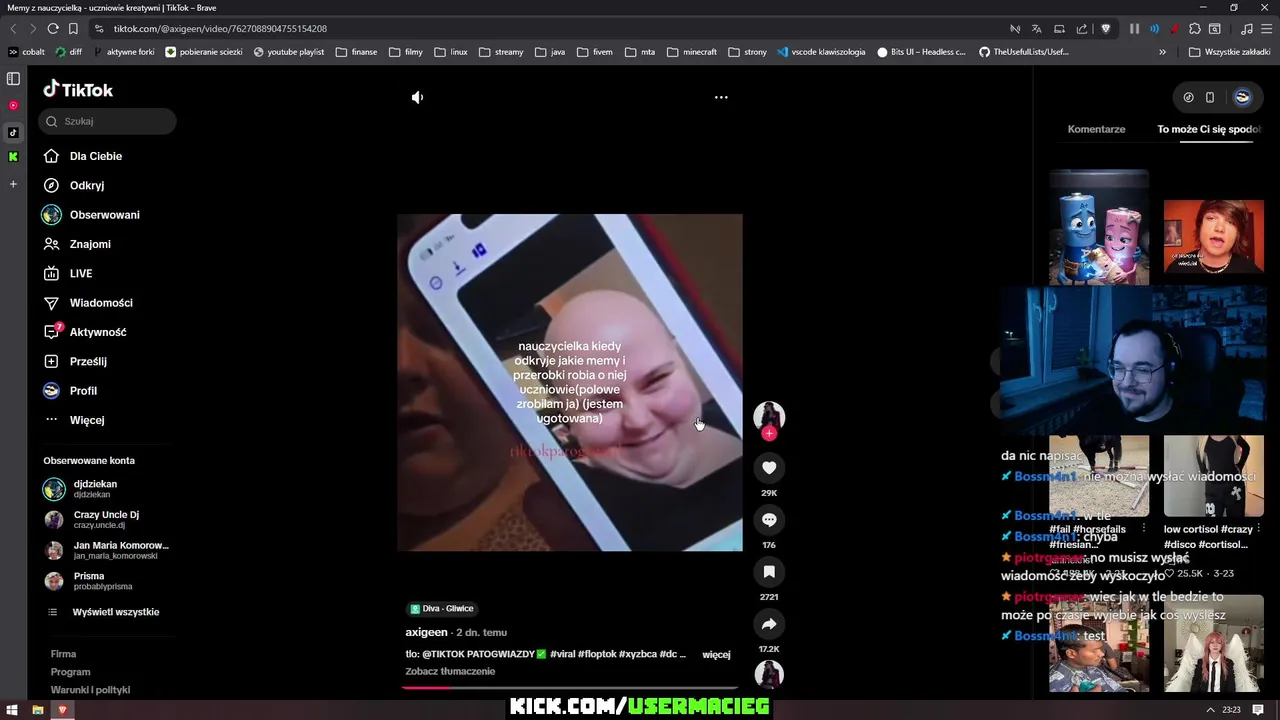Screen dimensions: 1280x720
Task: Open followed account Crazy Uncle Dj
Action: tap(106, 519)
